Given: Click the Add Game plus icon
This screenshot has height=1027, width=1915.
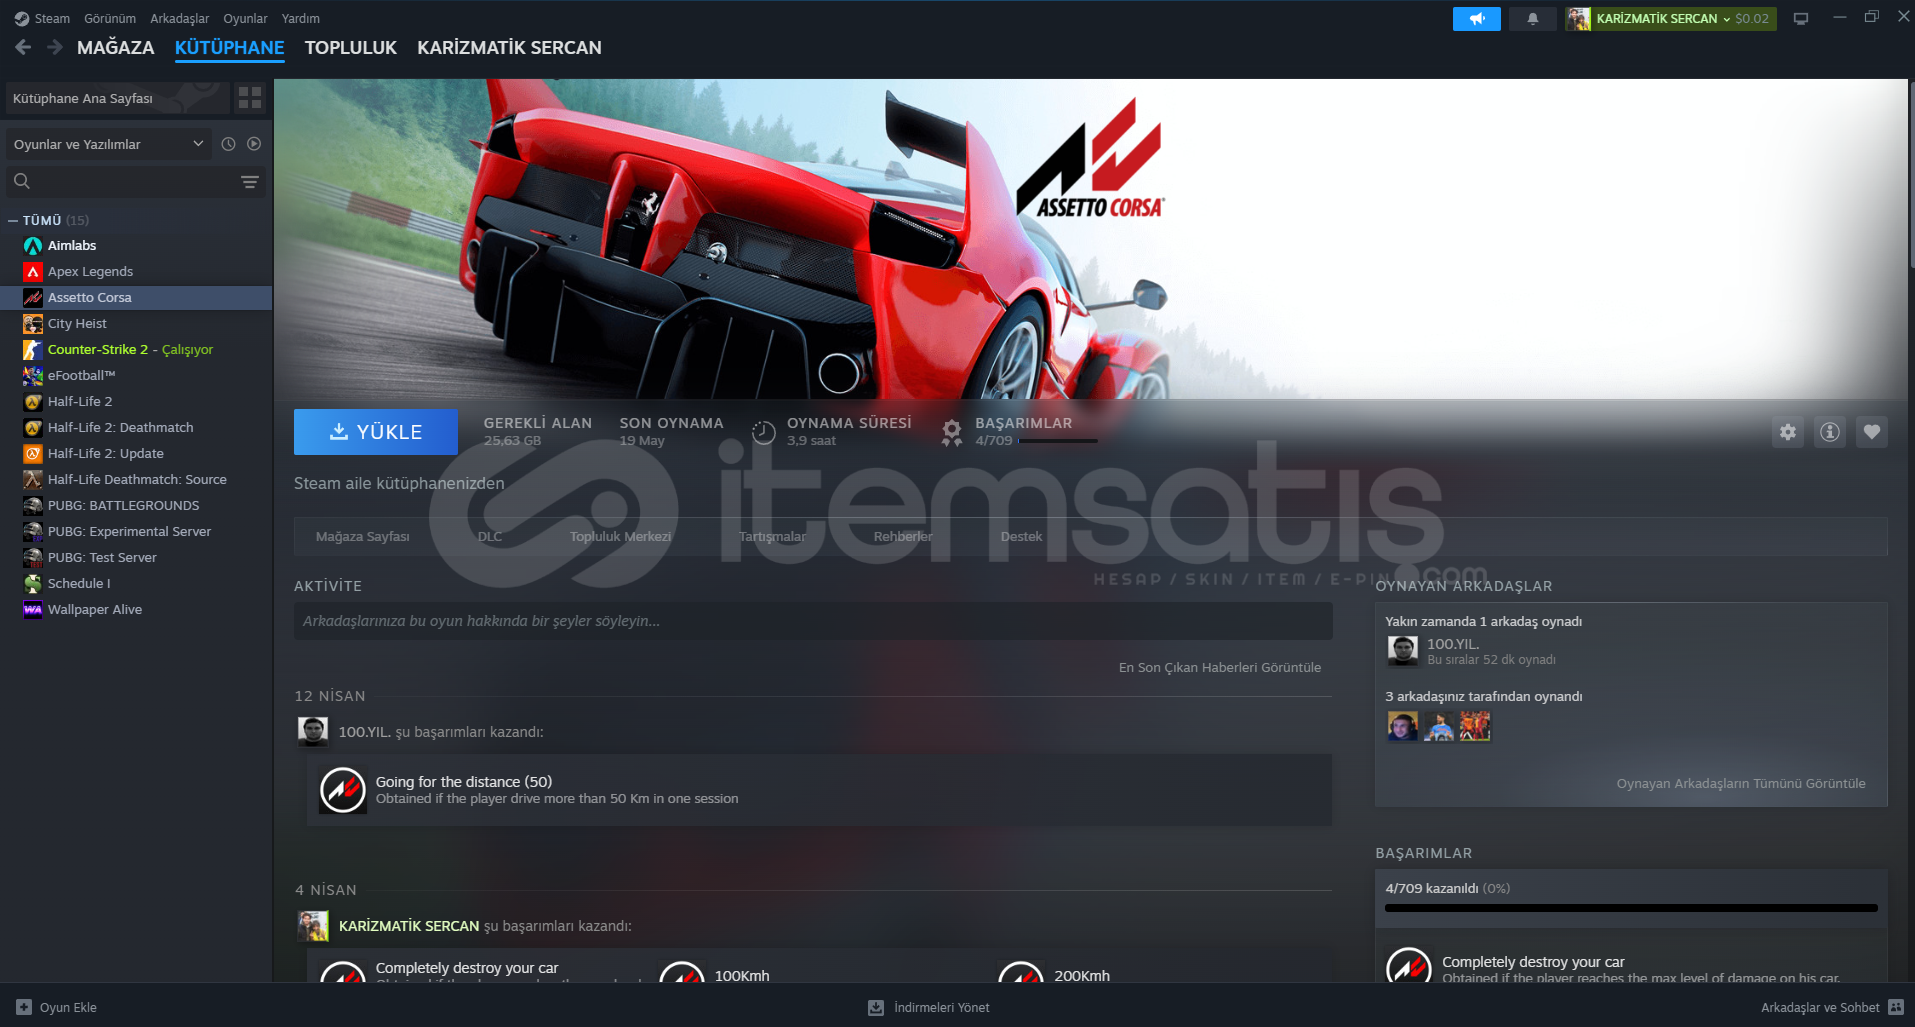Looking at the screenshot, I should (x=24, y=1007).
